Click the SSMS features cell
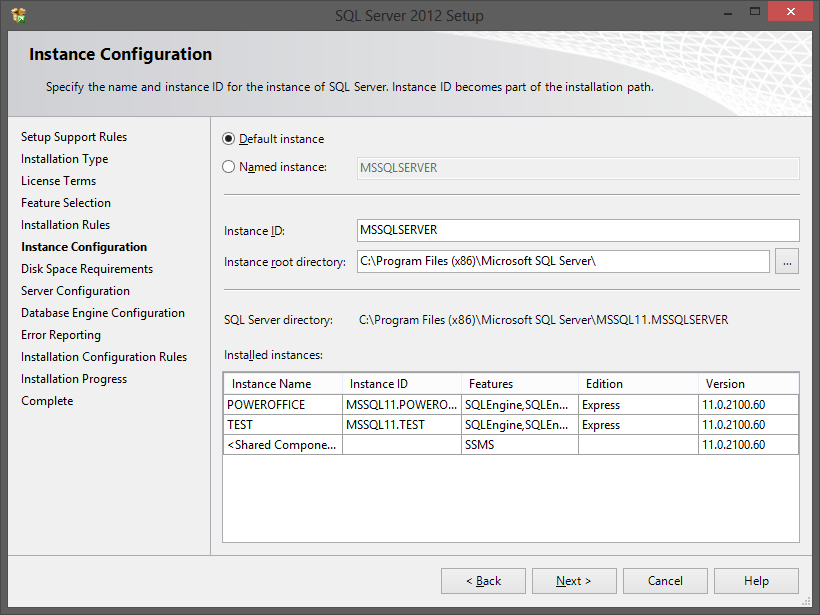Viewport: 820px width, 615px height. [x=520, y=445]
